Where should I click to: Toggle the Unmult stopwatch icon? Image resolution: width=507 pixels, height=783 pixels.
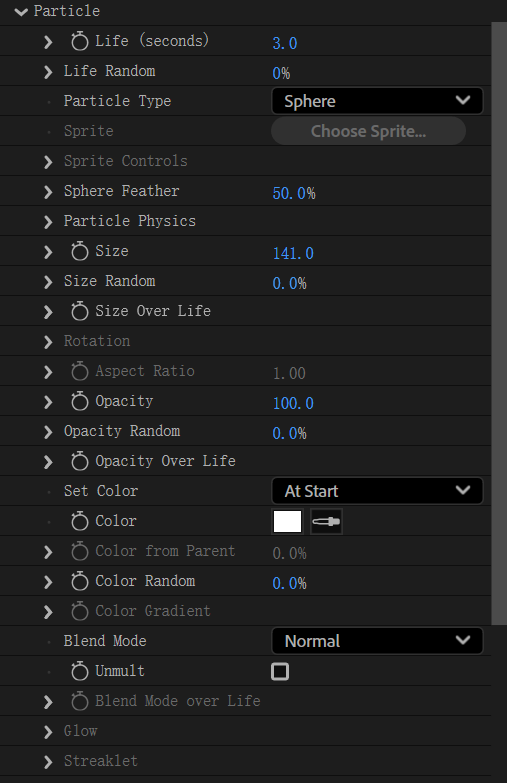click(x=79, y=671)
